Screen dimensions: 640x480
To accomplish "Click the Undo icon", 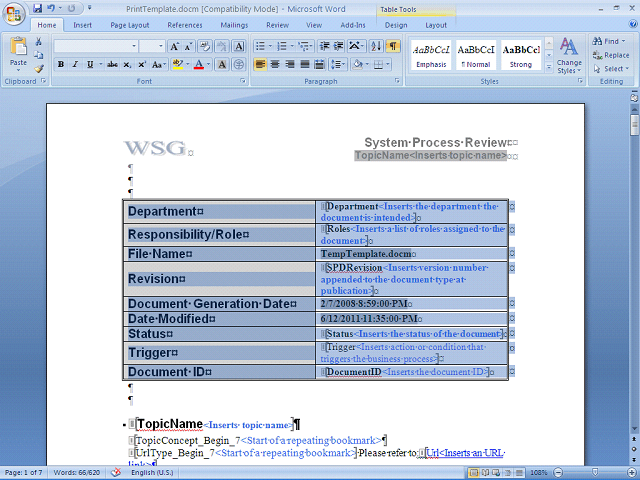I will click(51, 8).
